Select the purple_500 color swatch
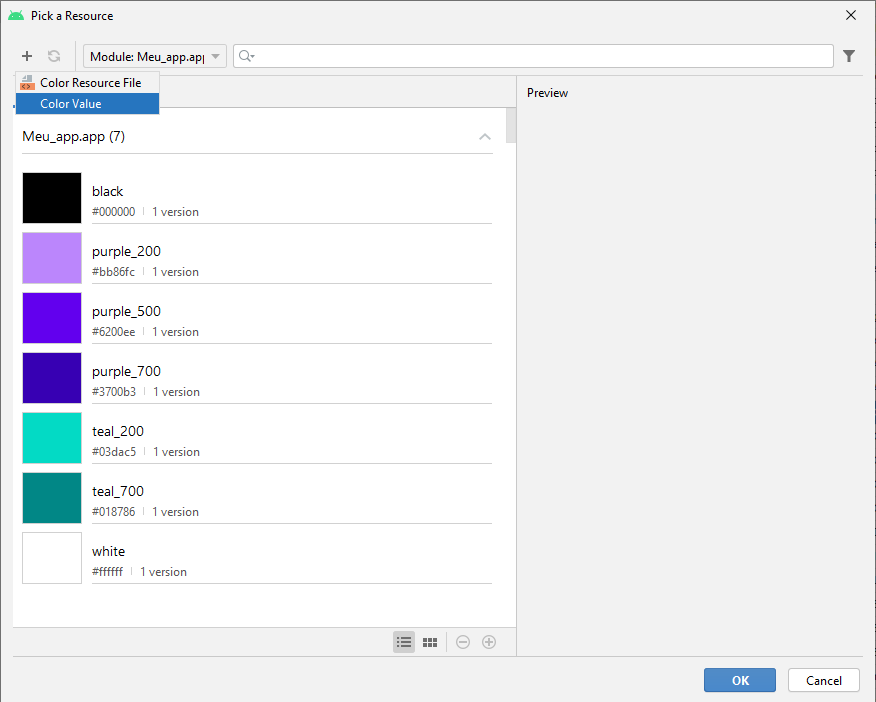 (x=52, y=318)
